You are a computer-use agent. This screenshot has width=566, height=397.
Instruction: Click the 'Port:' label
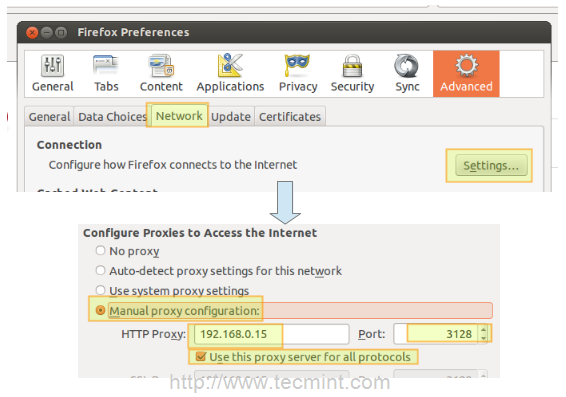(x=371, y=334)
